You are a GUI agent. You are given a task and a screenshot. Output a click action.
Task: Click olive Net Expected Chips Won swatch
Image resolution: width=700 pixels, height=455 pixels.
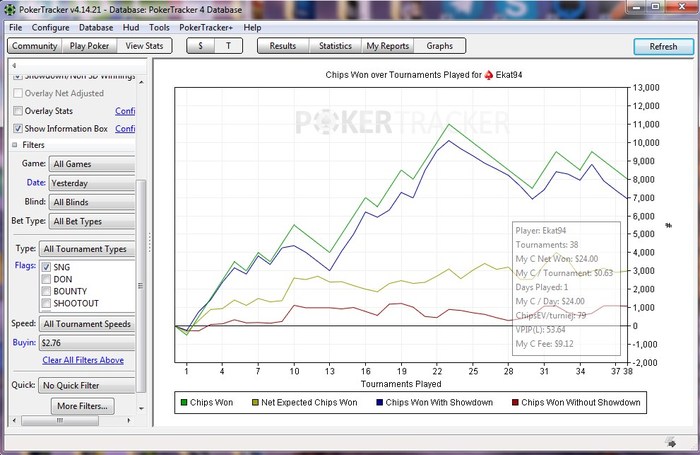pyautogui.click(x=255, y=403)
